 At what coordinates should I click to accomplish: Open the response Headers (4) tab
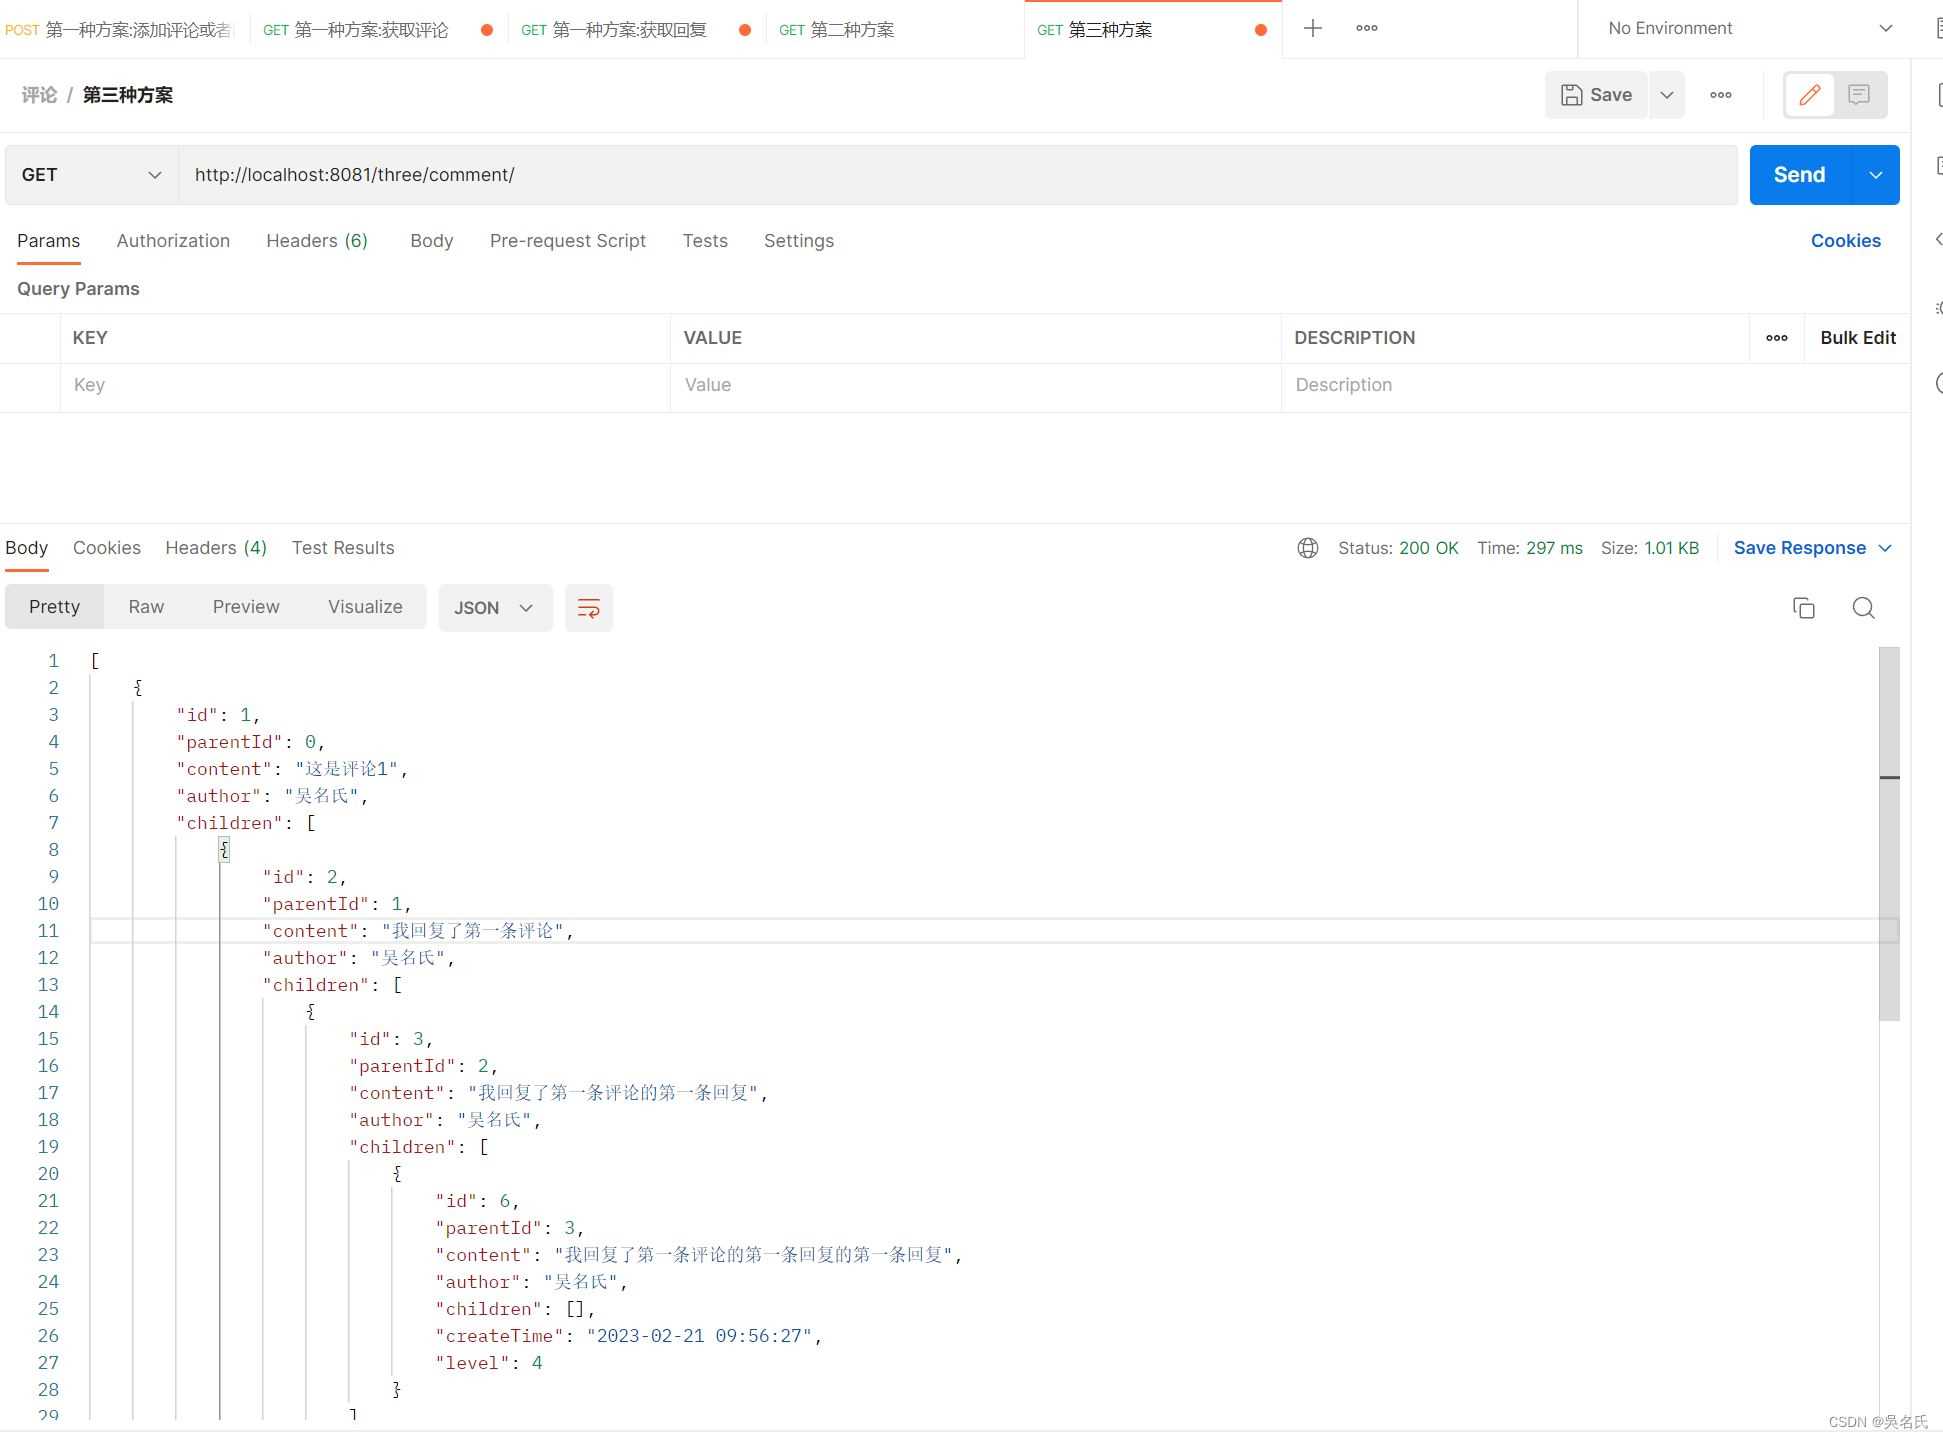click(216, 548)
